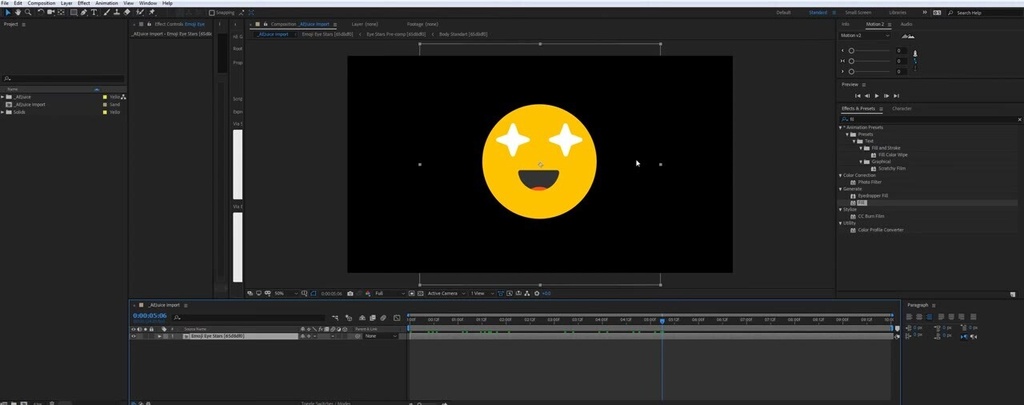Image resolution: width=1024 pixels, height=405 pixels.
Task: Select the Roto Brush tool
Action: click(139, 12)
